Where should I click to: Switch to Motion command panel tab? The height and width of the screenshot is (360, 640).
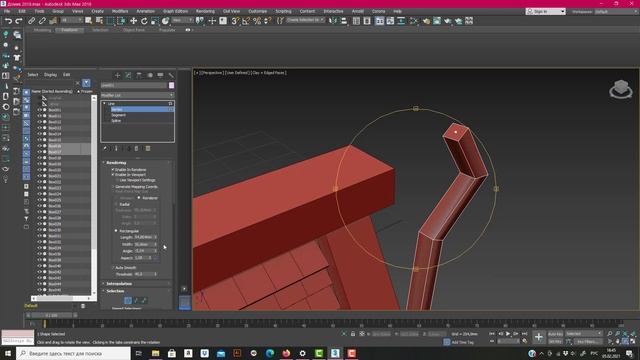point(150,75)
